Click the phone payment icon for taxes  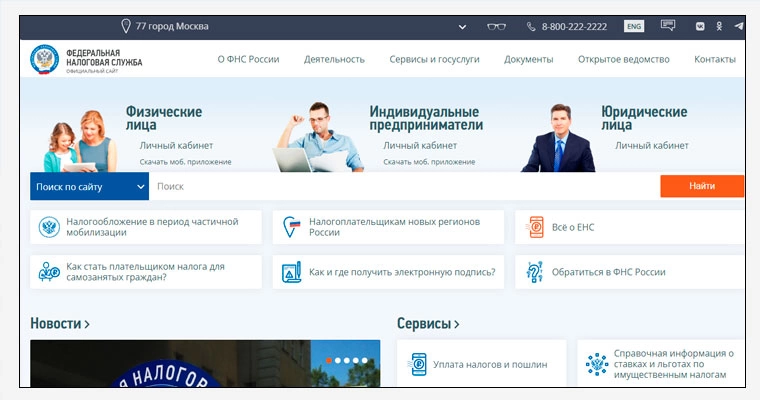pos(418,364)
